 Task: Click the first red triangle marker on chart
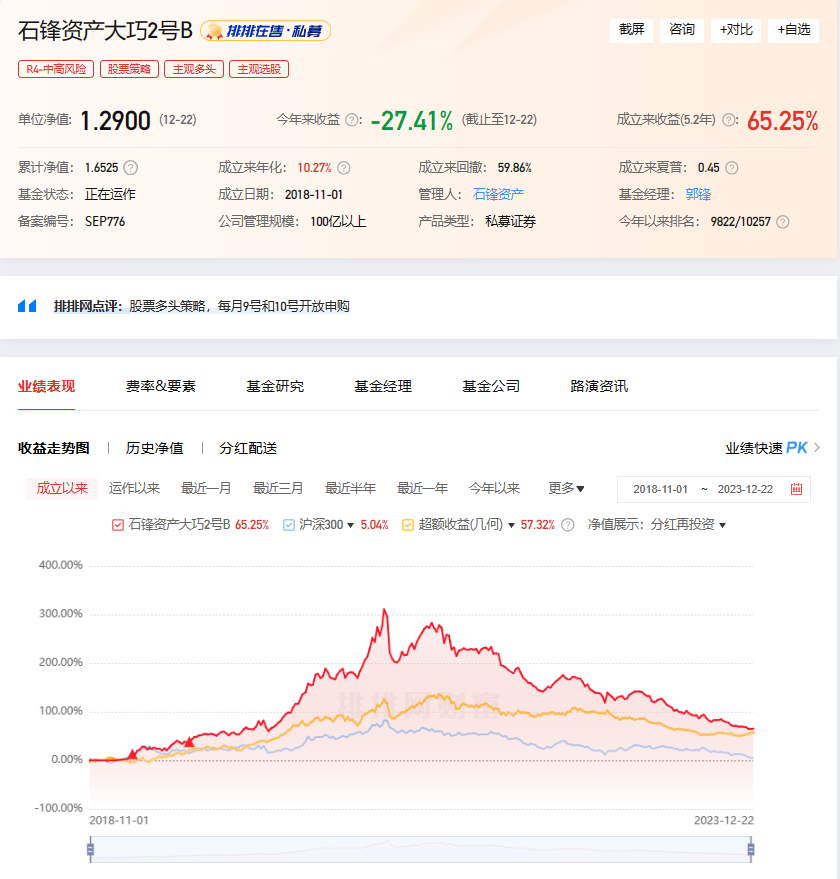[x=132, y=754]
